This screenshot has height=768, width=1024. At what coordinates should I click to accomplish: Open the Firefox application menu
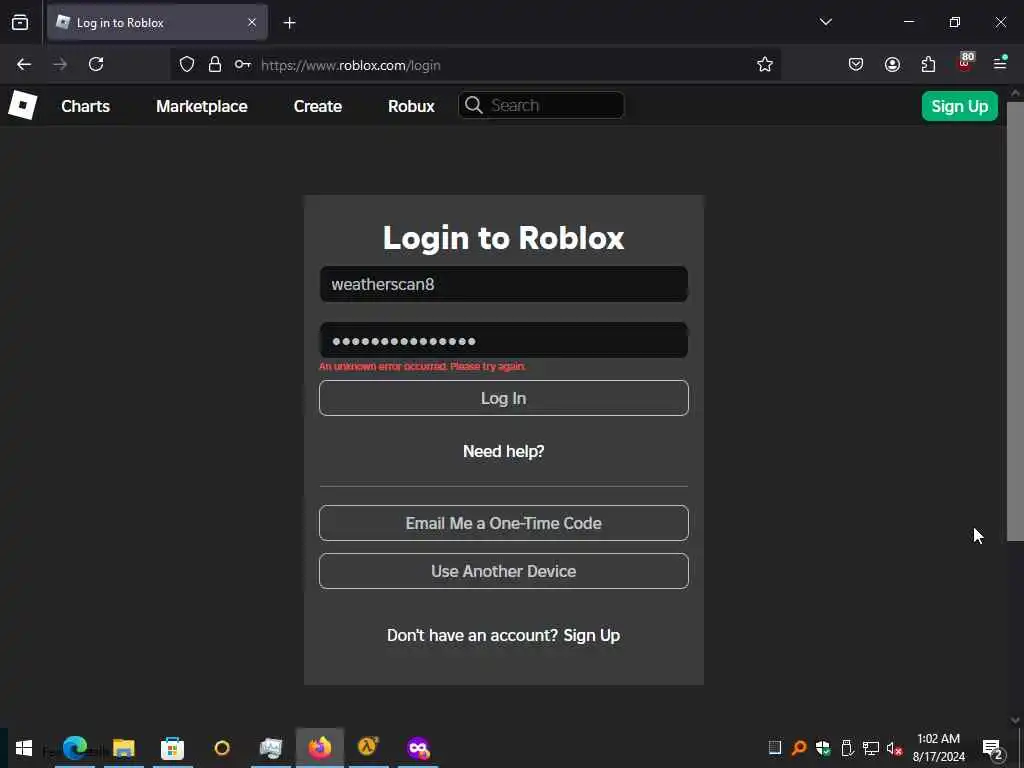(x=1000, y=63)
